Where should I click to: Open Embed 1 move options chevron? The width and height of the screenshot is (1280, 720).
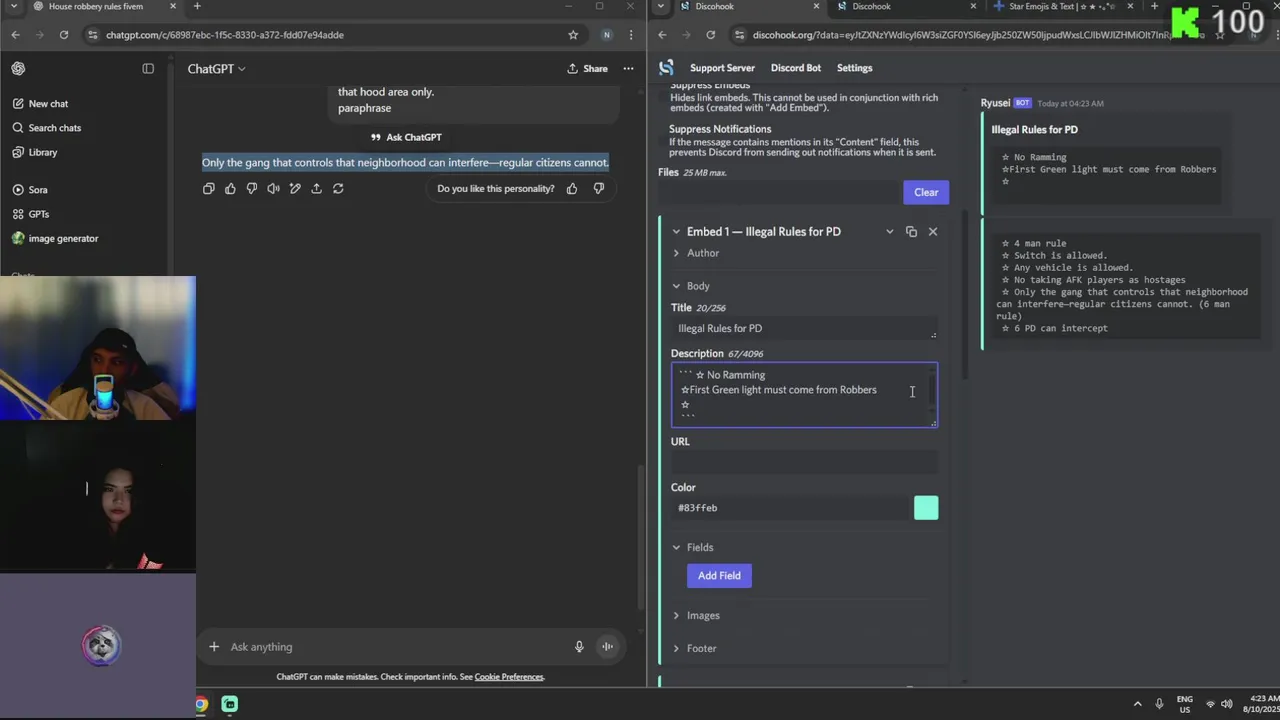point(889,232)
